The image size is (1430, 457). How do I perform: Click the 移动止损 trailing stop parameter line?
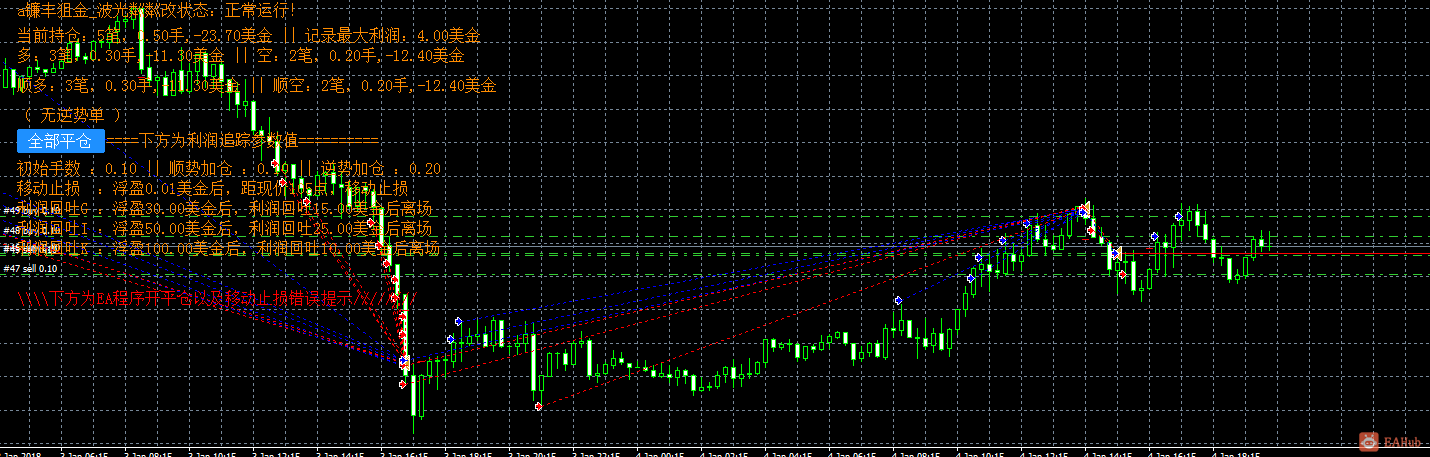[x=213, y=188]
